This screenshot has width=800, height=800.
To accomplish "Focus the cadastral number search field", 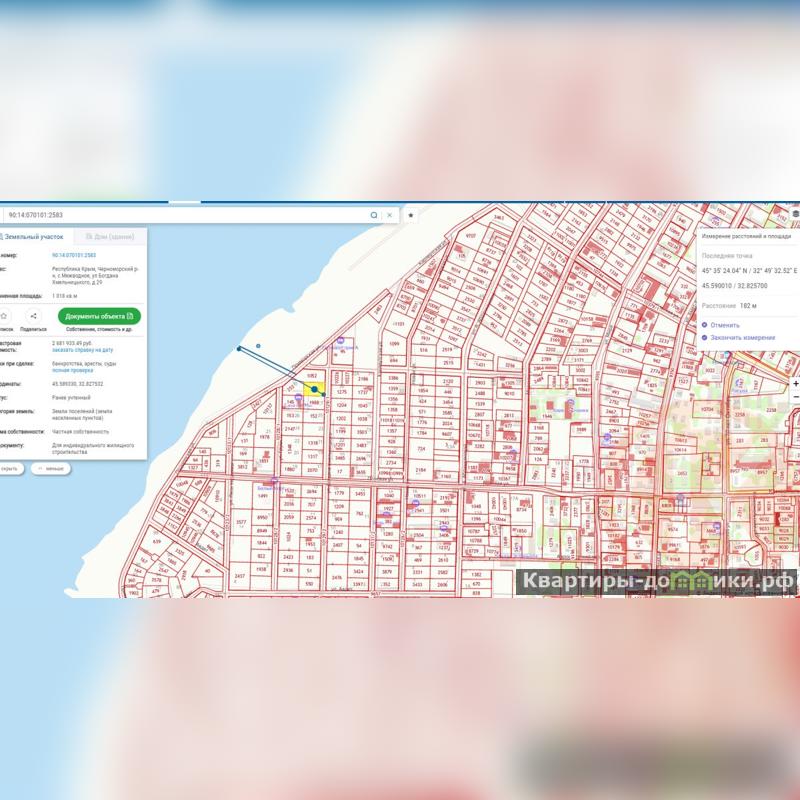I will 180,215.
